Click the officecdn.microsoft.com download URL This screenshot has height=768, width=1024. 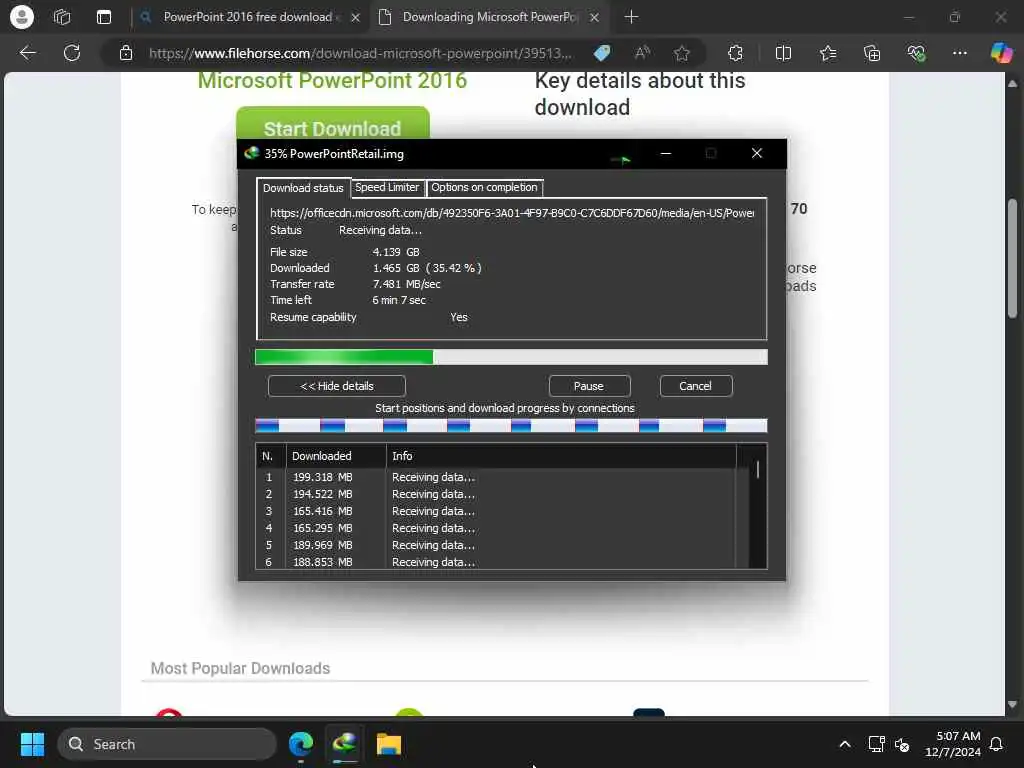512,213
